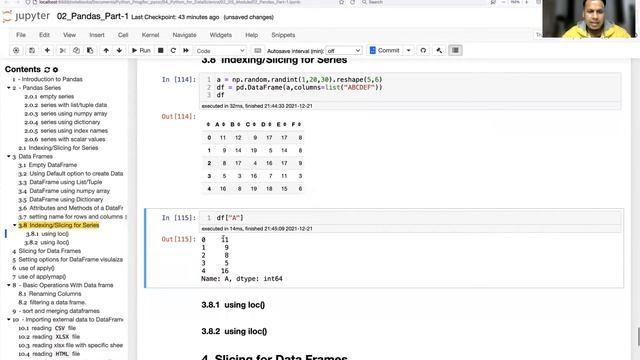
Task: Open the Snippets menu
Action: pos(283,35)
